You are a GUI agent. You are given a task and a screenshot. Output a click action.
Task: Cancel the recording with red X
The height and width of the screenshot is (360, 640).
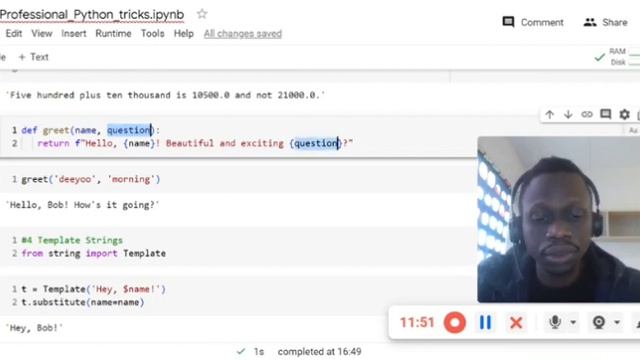click(516, 323)
